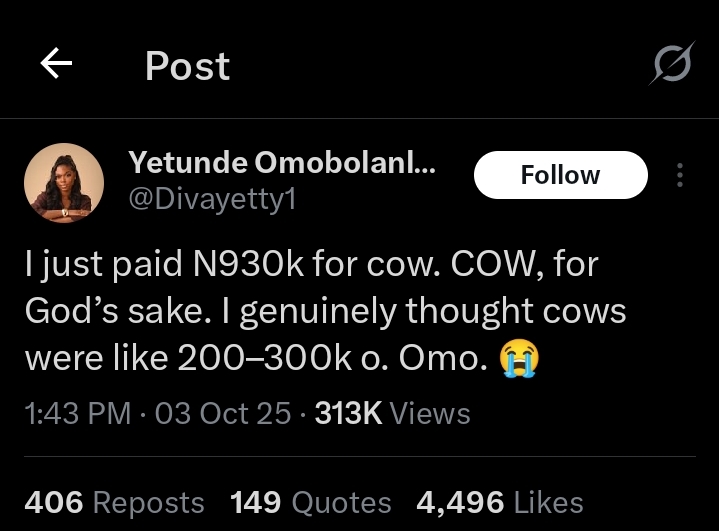Click the 03 Oct 25 date
719x531 pixels.
pyautogui.click(x=223, y=413)
